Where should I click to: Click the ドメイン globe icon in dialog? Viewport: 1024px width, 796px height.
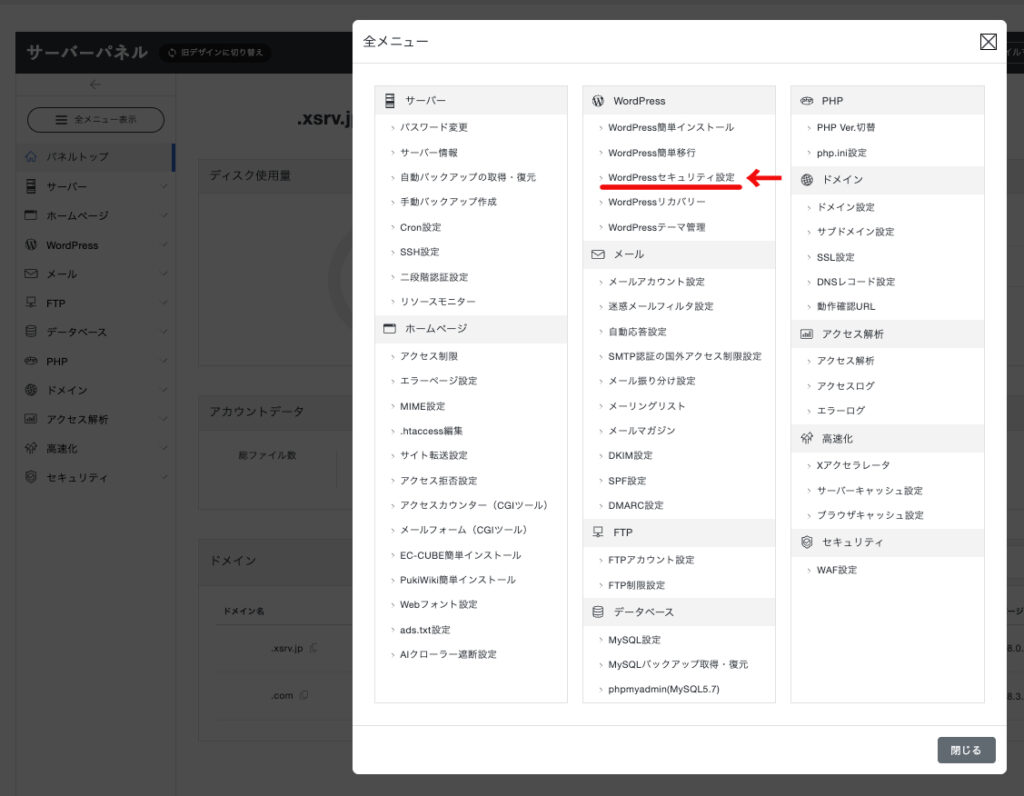807,180
